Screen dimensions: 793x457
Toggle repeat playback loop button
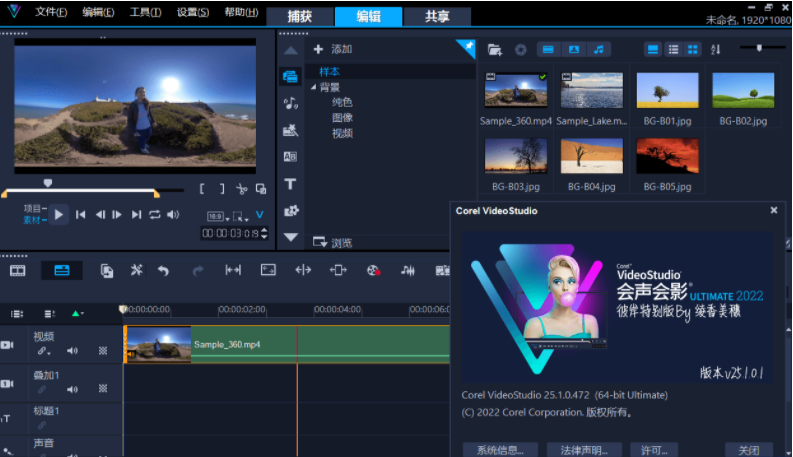point(155,215)
